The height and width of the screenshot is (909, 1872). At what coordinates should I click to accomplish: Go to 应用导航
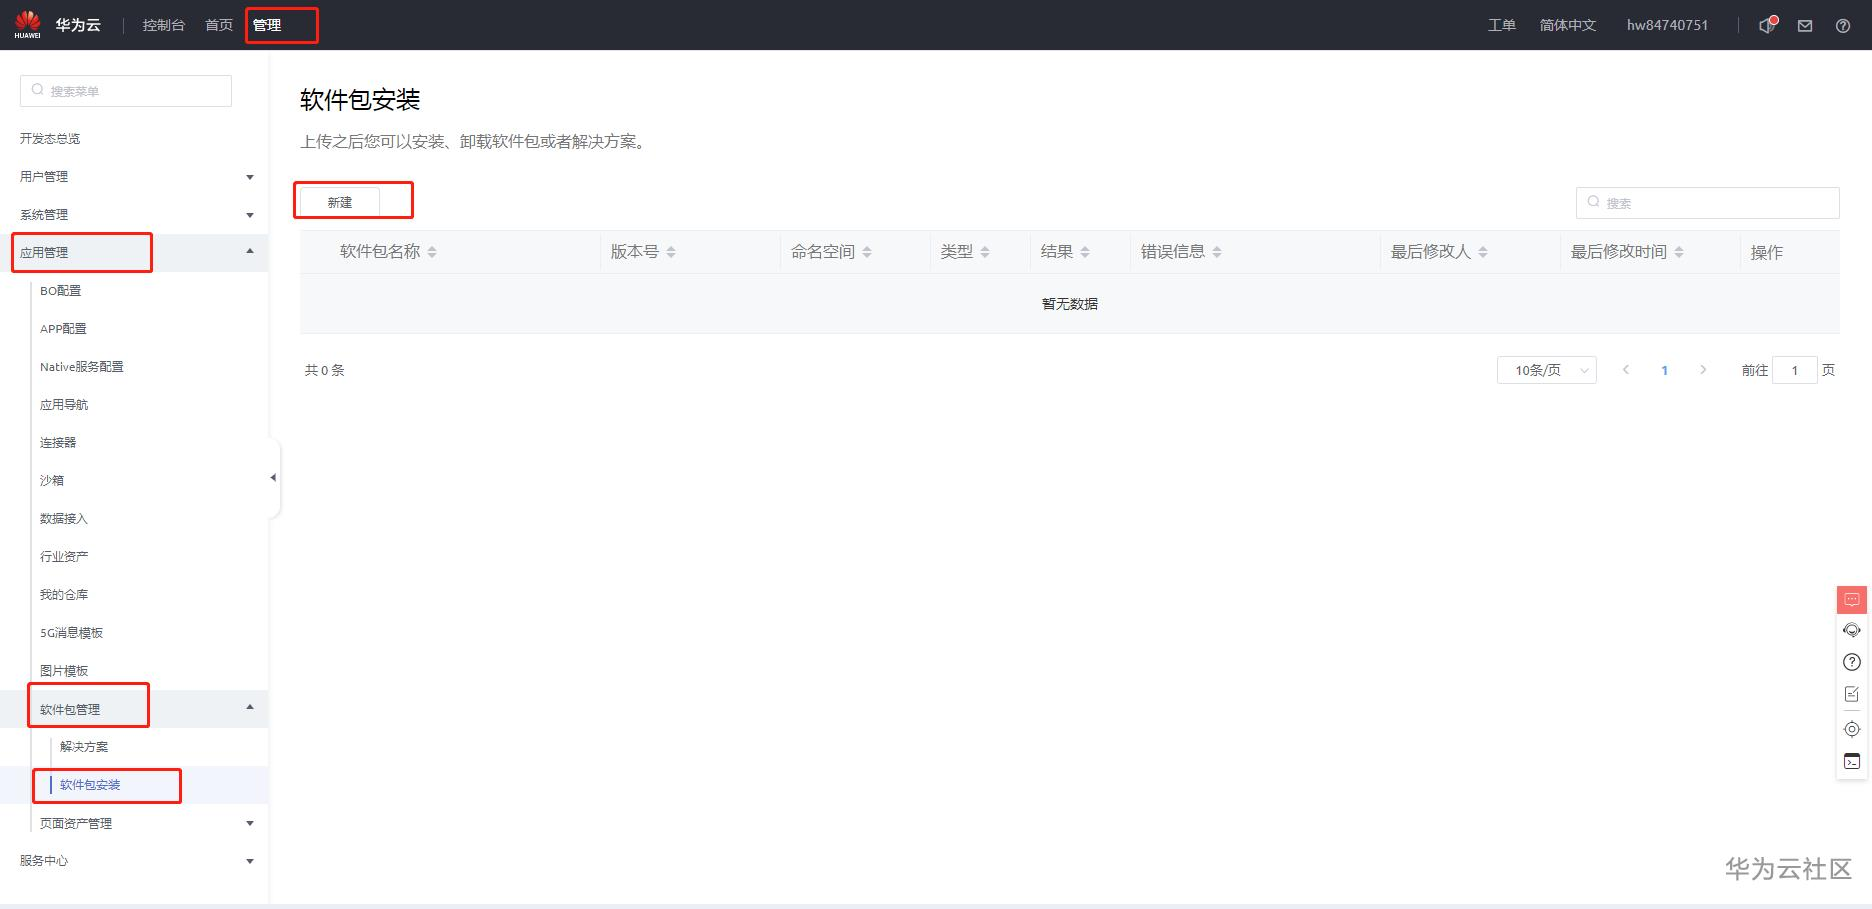tap(64, 405)
